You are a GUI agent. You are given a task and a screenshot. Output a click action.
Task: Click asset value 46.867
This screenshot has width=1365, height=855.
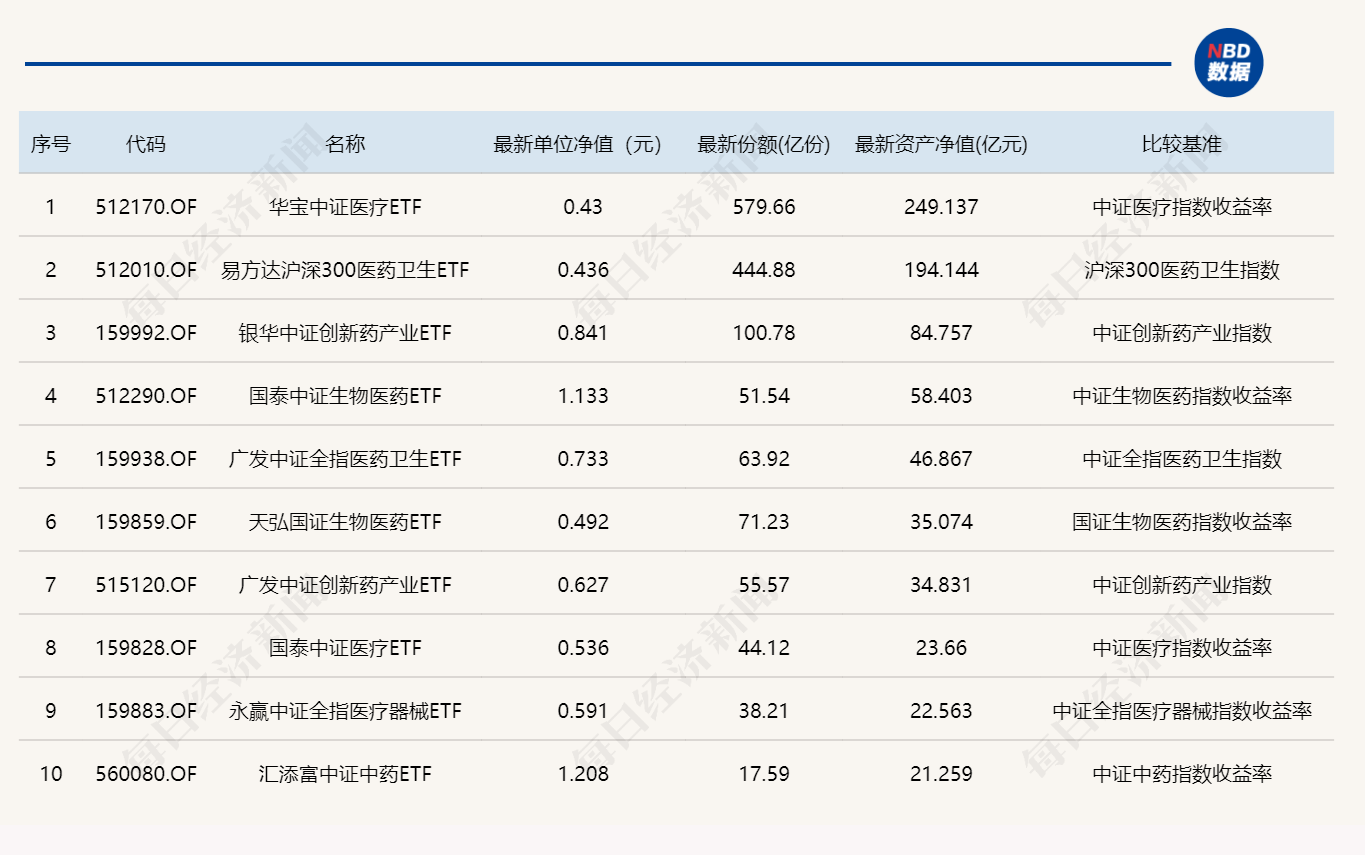coord(941,459)
